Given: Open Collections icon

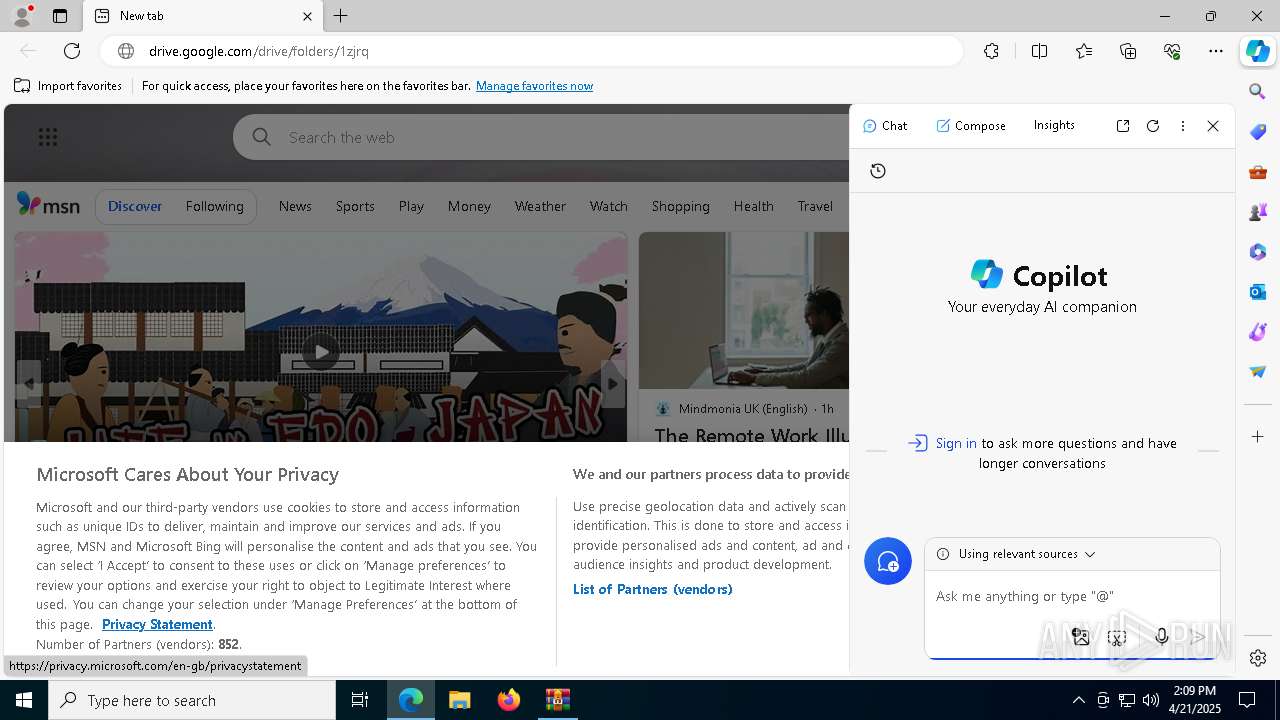Looking at the screenshot, I should click(x=1128, y=51).
